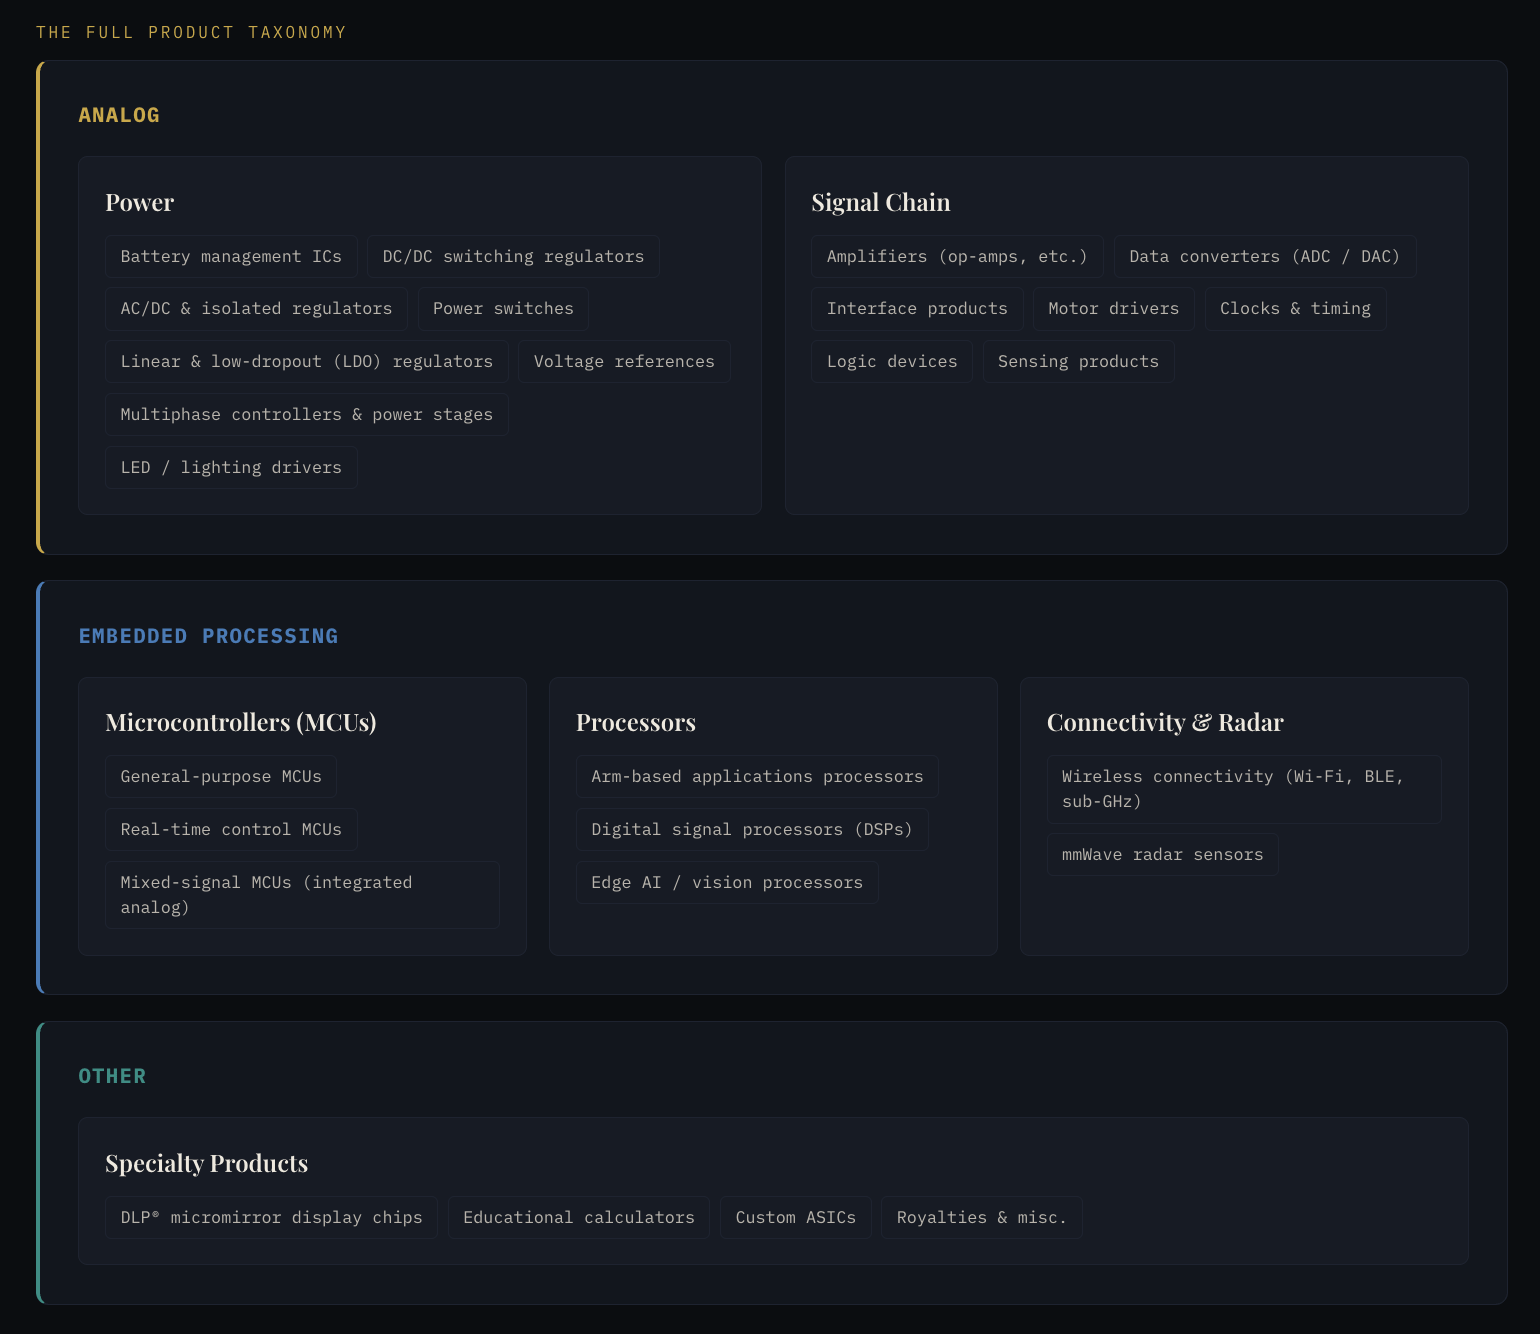Click the OTHER section label
Screen dimensions: 1540x1334
pyautogui.click(x=112, y=1076)
